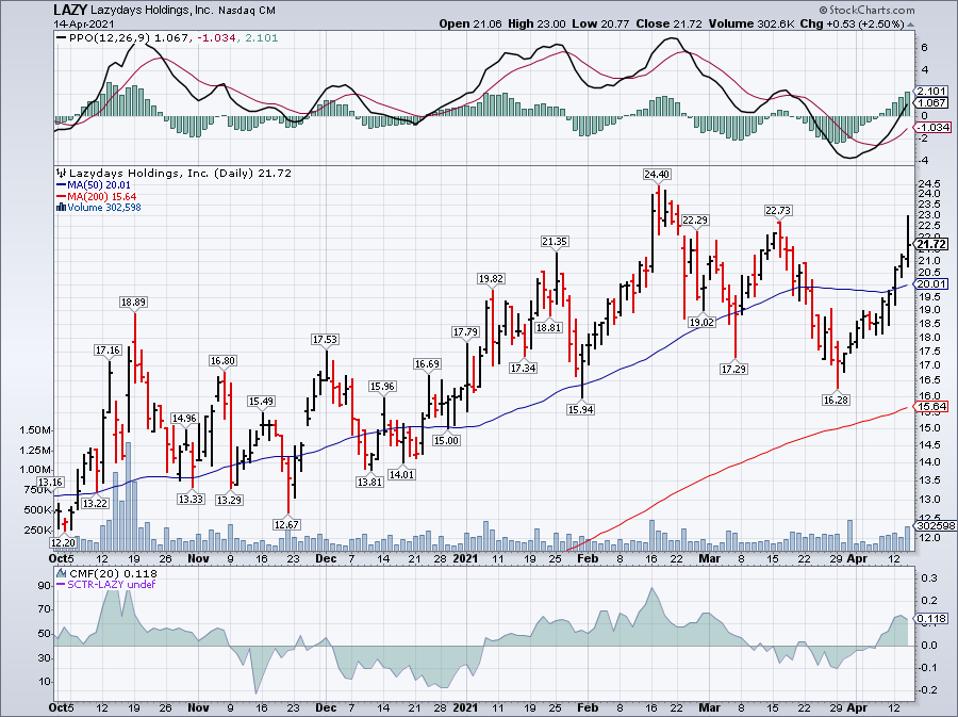Click the 17.29 March low label
Viewport: 958px width, 717px height.
point(733,369)
